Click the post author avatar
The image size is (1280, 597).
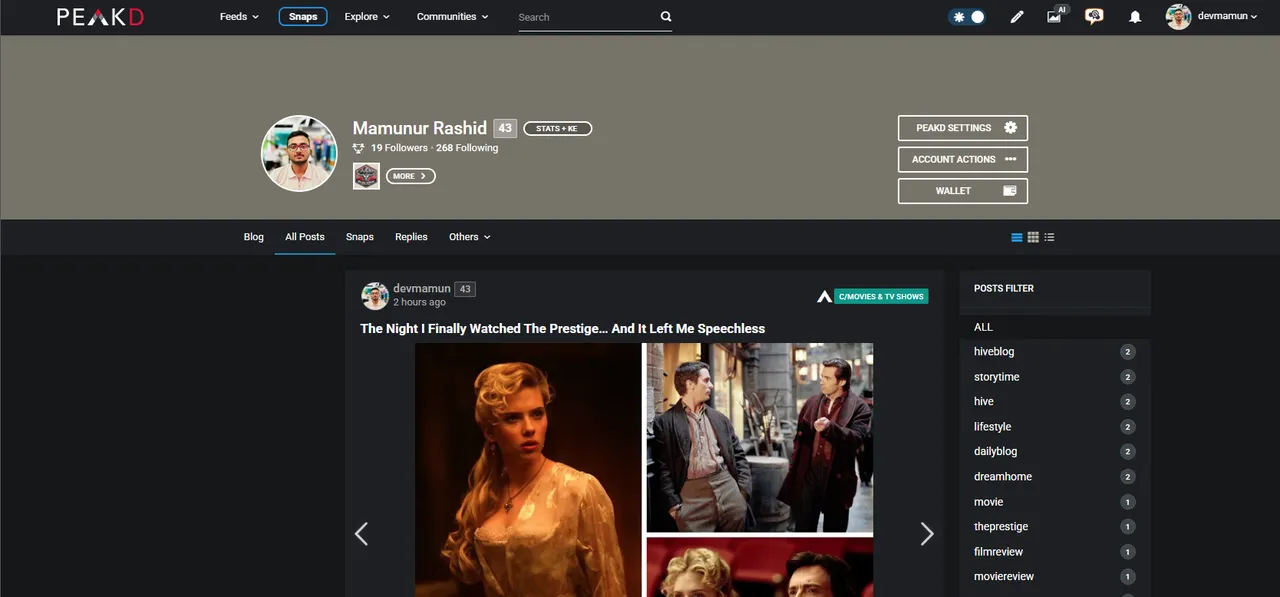(x=375, y=295)
